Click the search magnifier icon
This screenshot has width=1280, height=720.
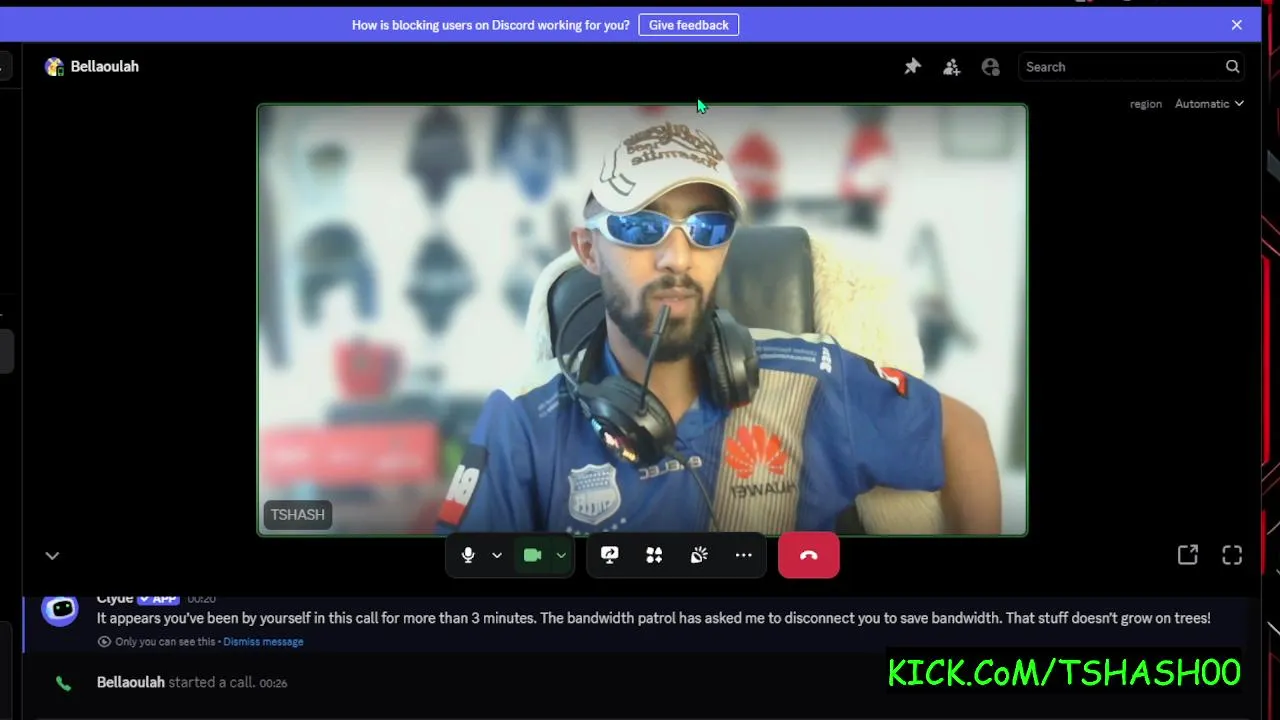point(1233,67)
